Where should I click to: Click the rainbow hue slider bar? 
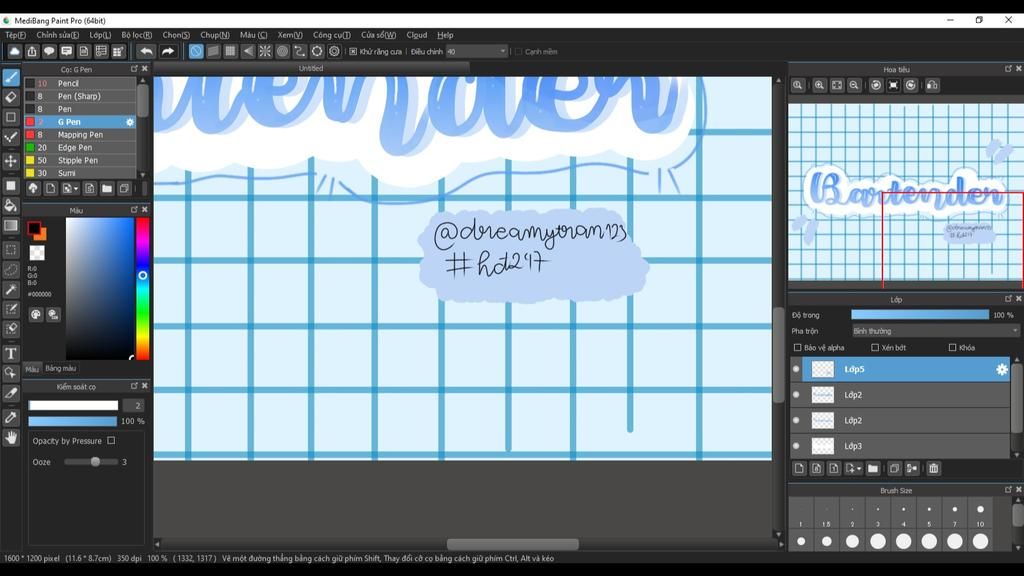[x=142, y=289]
